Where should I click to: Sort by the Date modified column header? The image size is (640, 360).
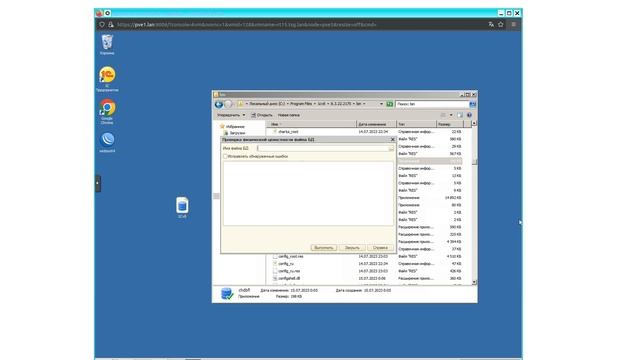[x=376, y=124]
